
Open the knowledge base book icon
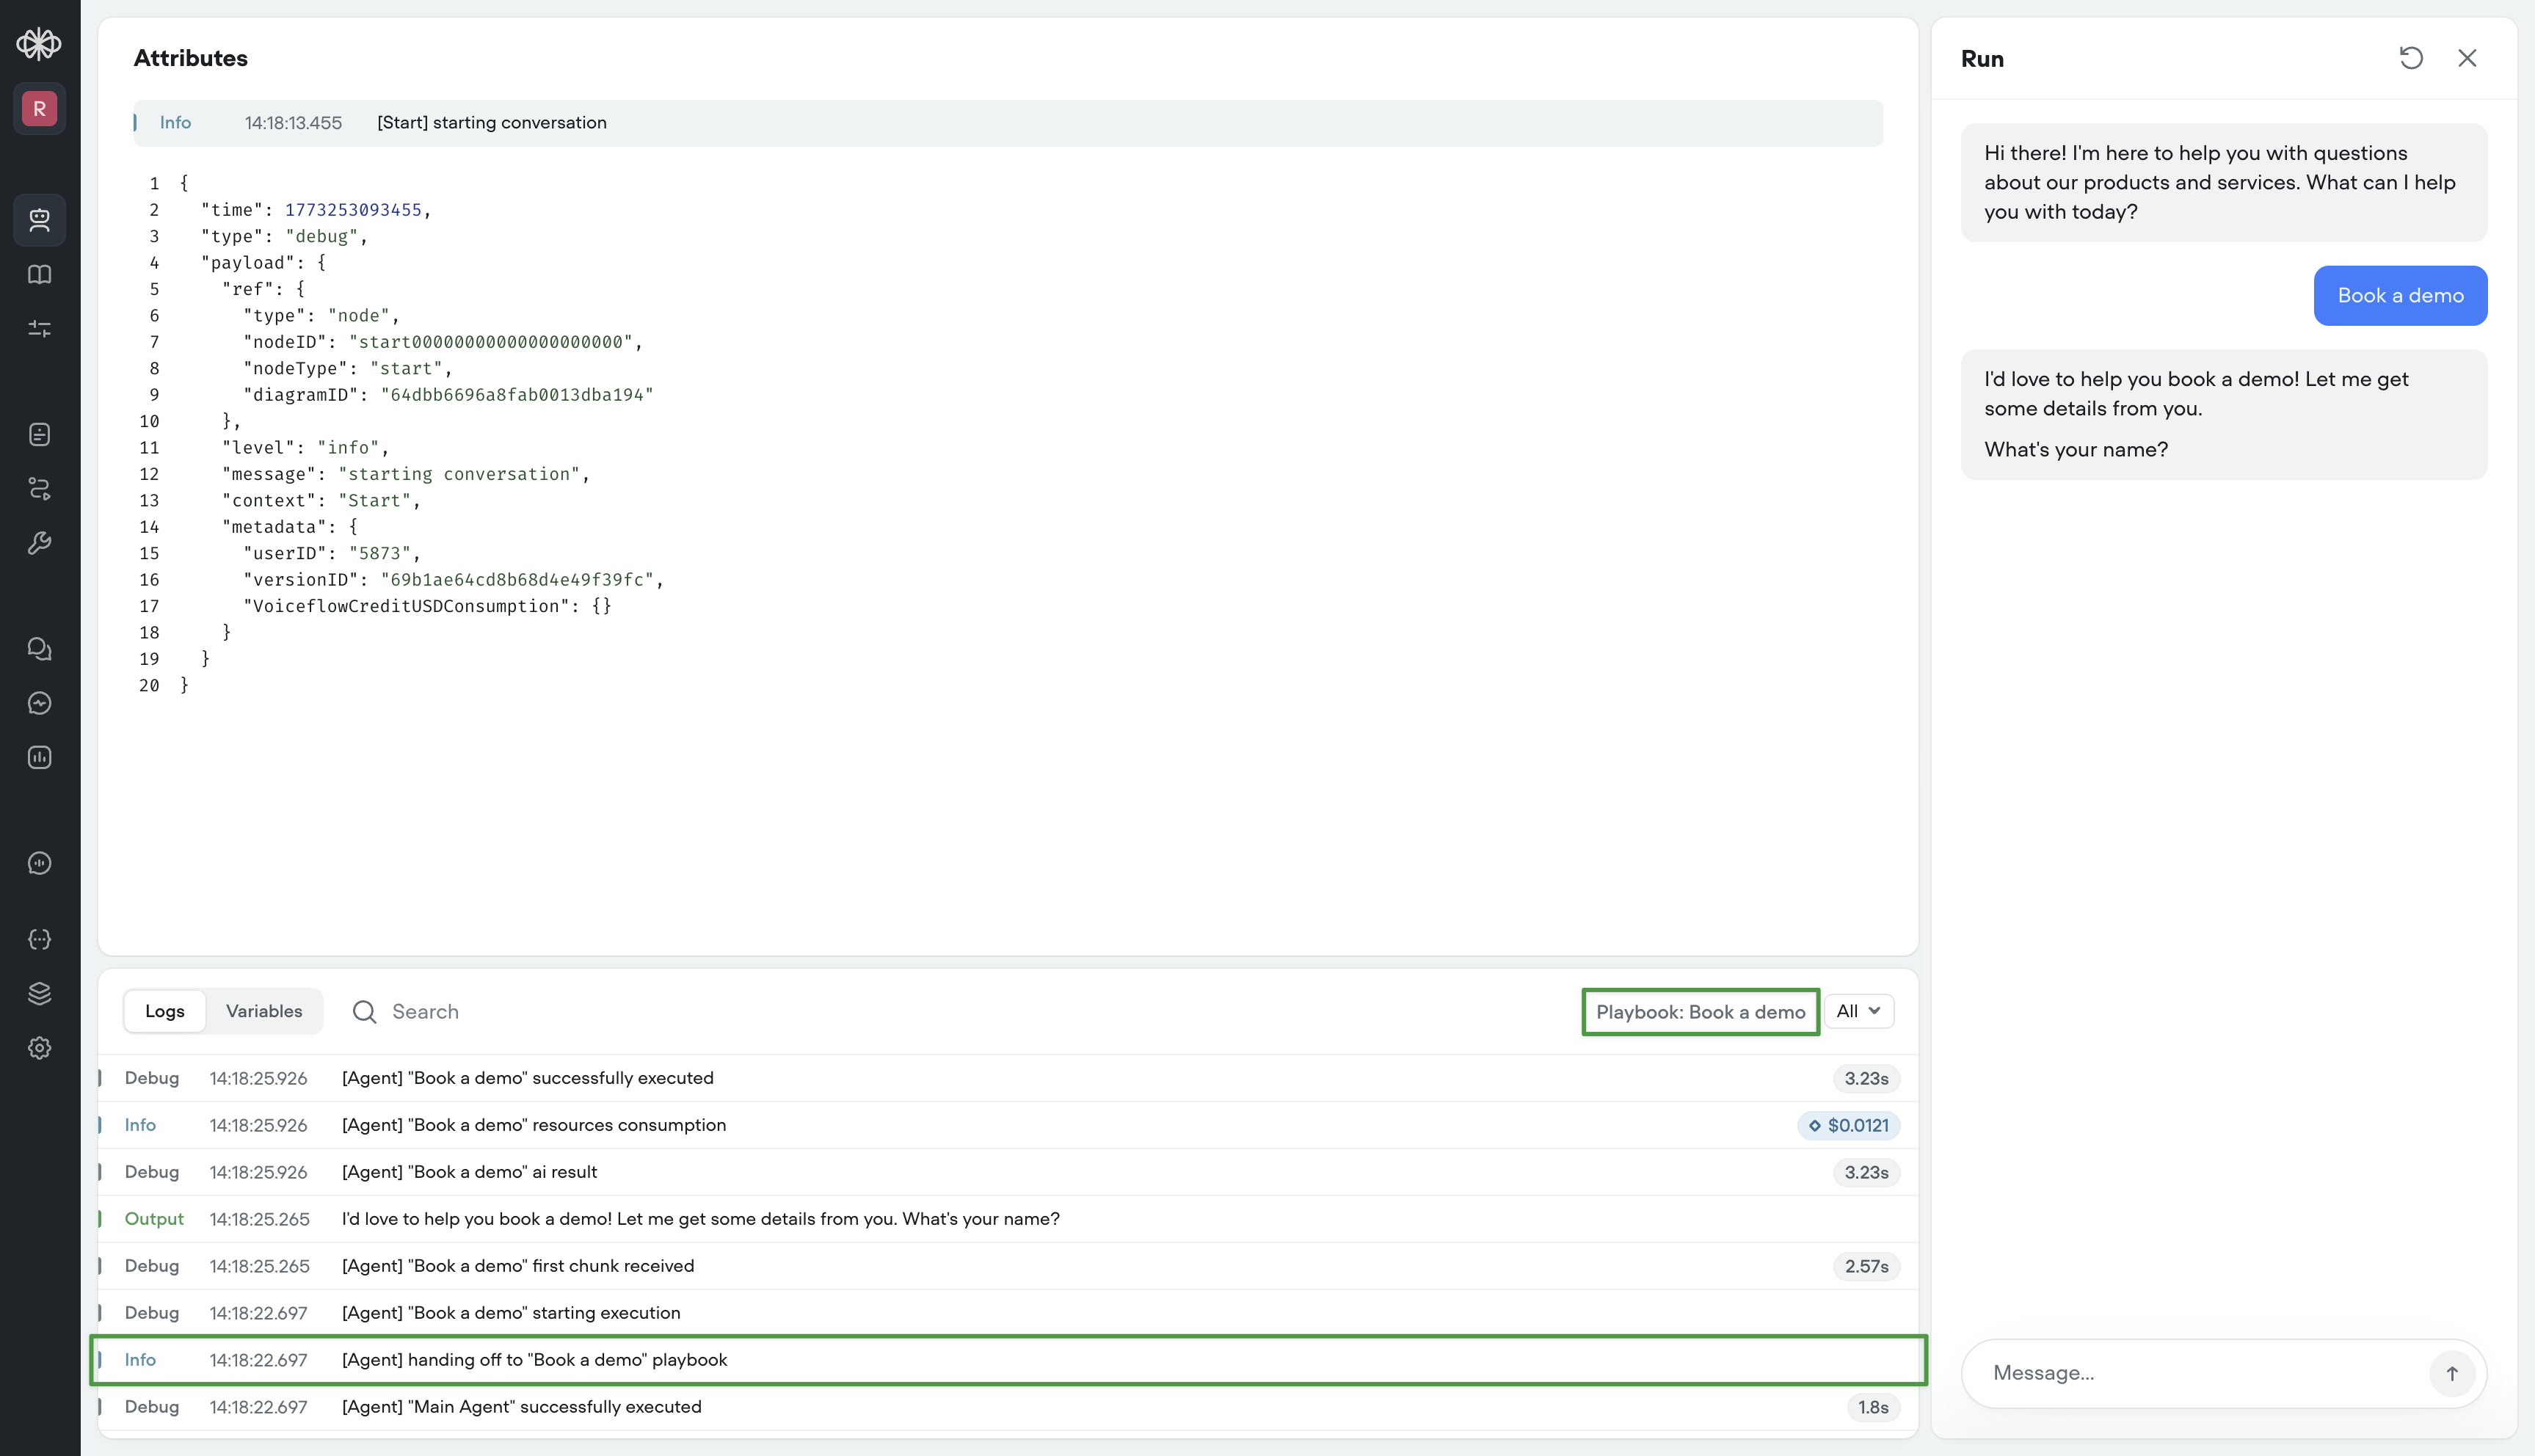(39, 274)
